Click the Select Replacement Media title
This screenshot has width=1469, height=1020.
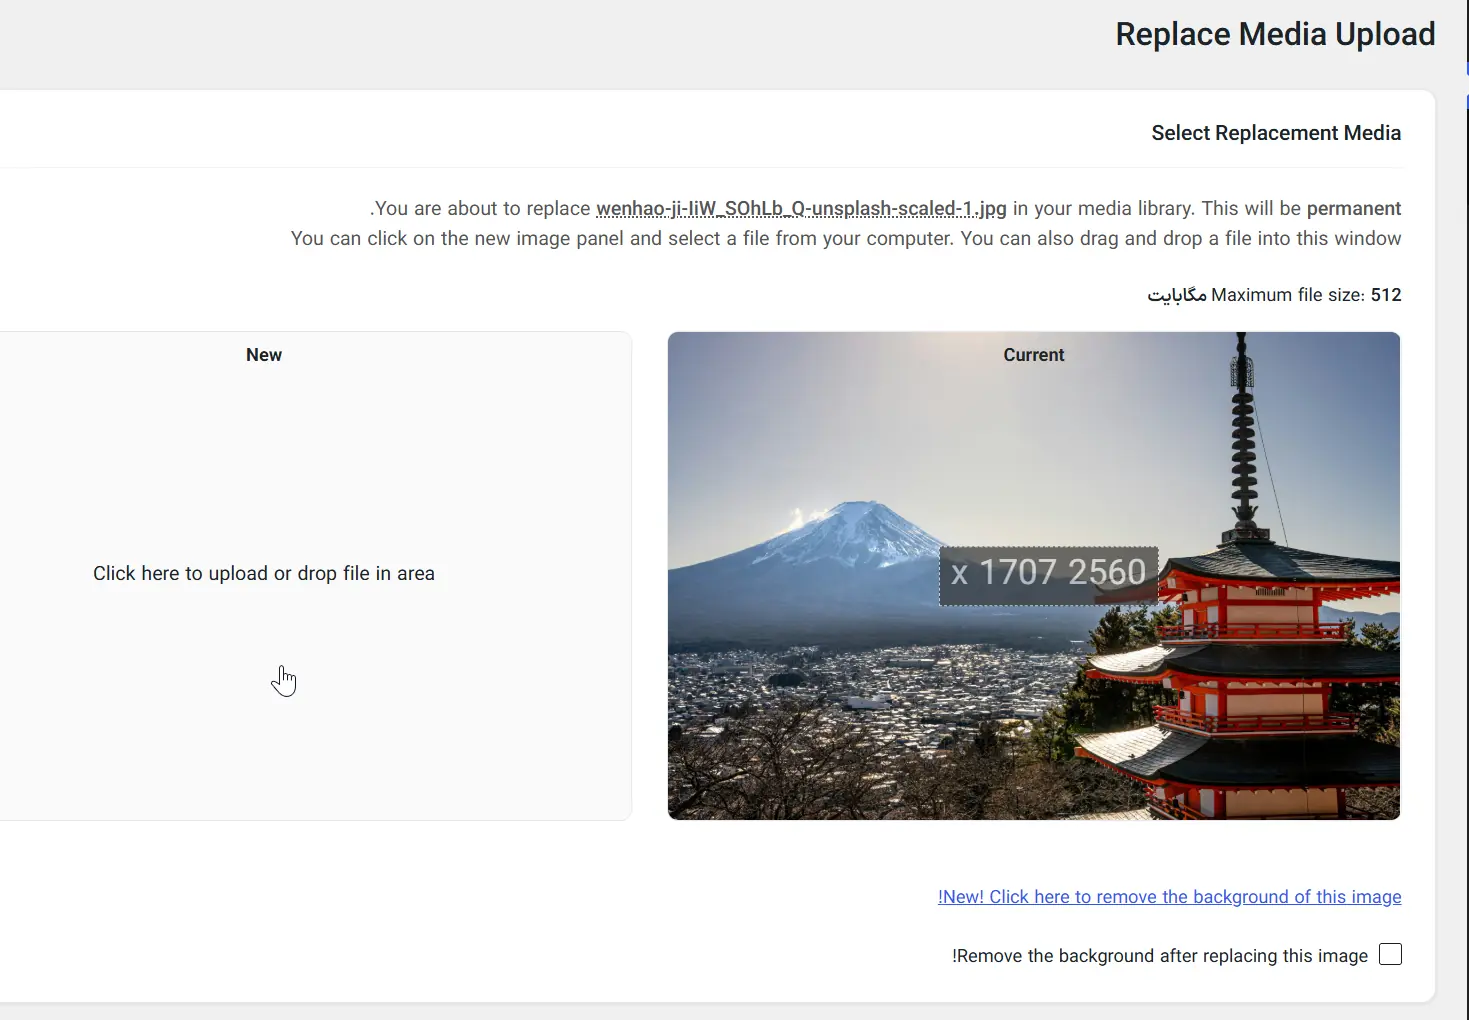click(x=1276, y=133)
